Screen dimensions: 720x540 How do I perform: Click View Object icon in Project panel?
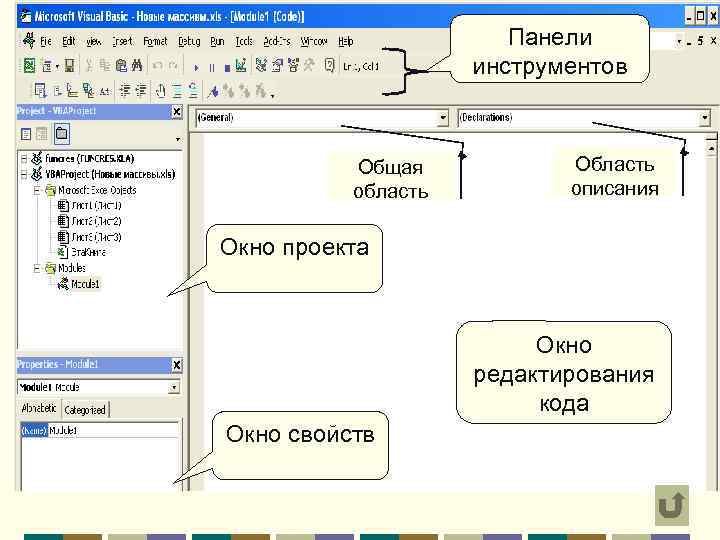pyautogui.click(x=42, y=134)
